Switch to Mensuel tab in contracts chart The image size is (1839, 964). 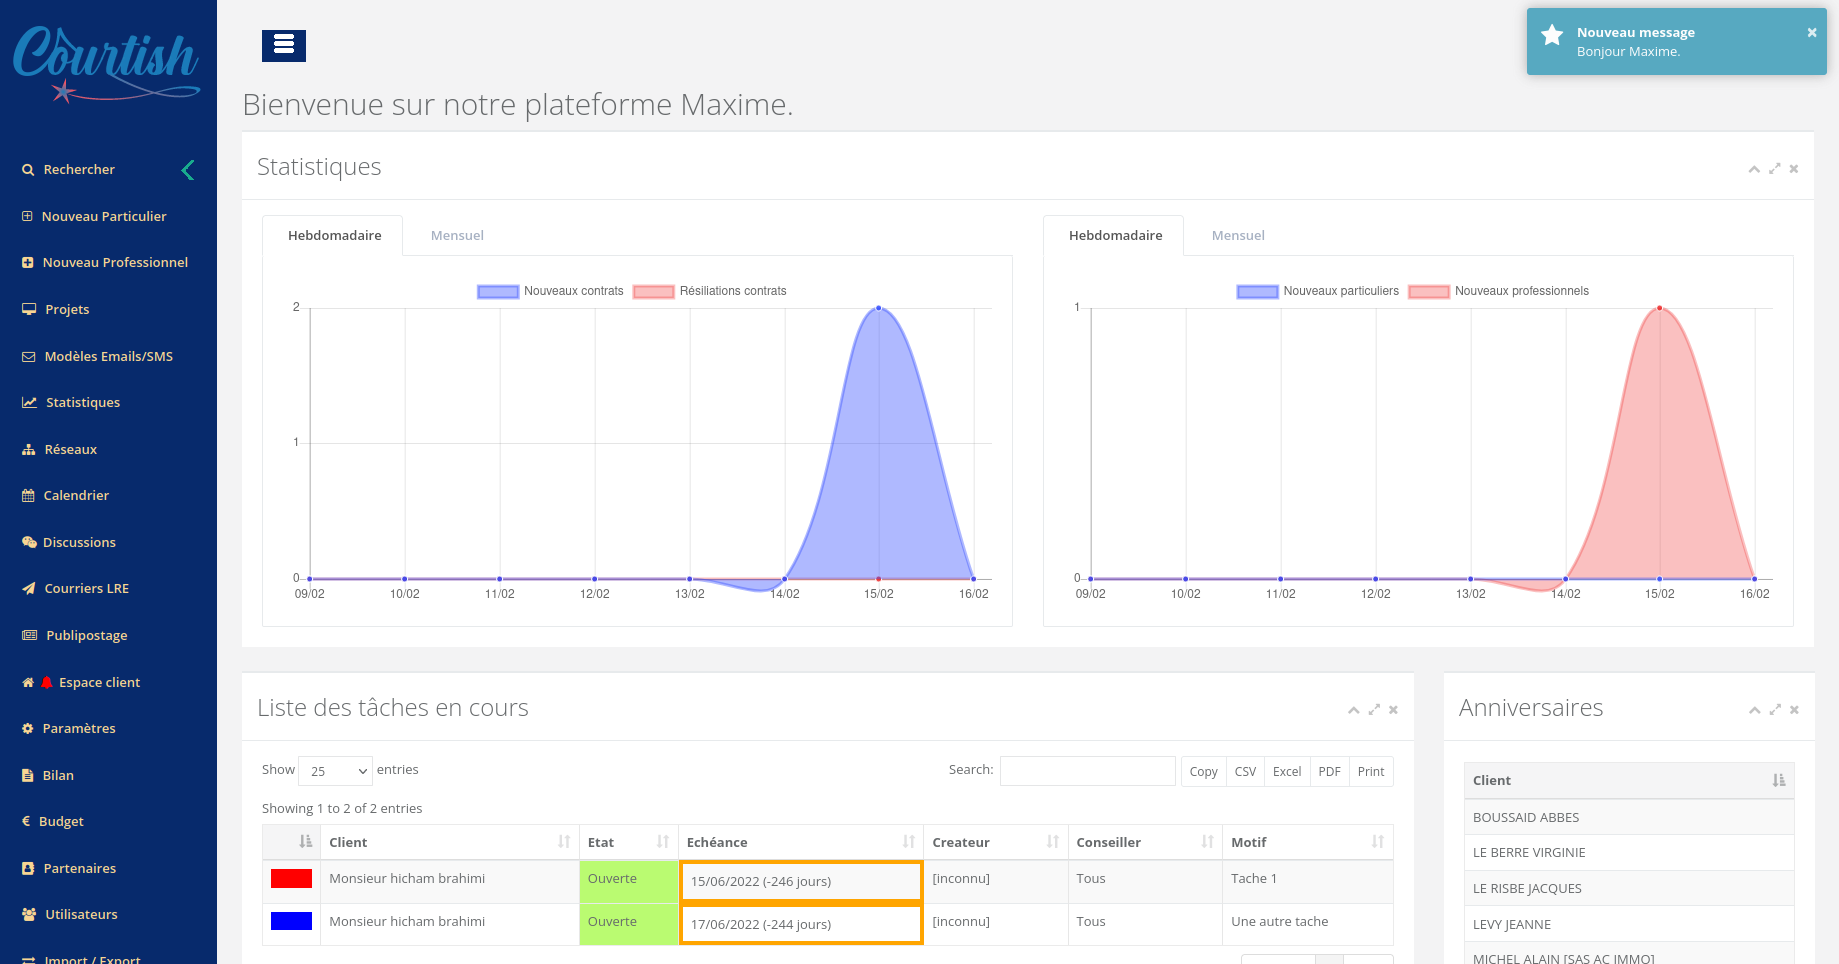click(457, 236)
